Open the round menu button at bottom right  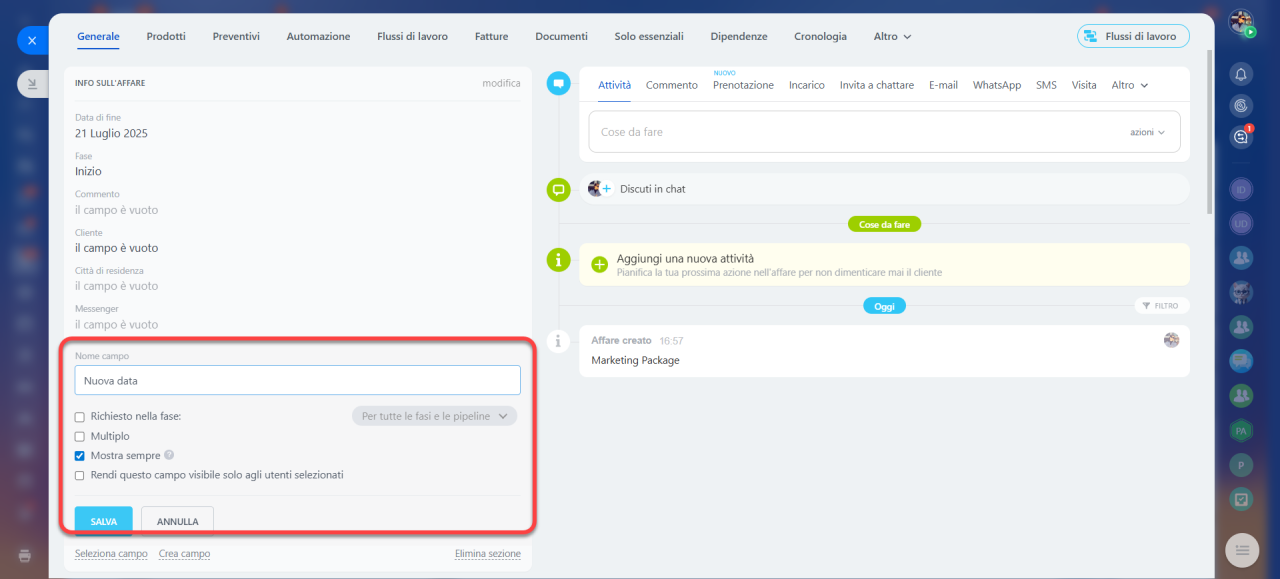coord(1242,549)
